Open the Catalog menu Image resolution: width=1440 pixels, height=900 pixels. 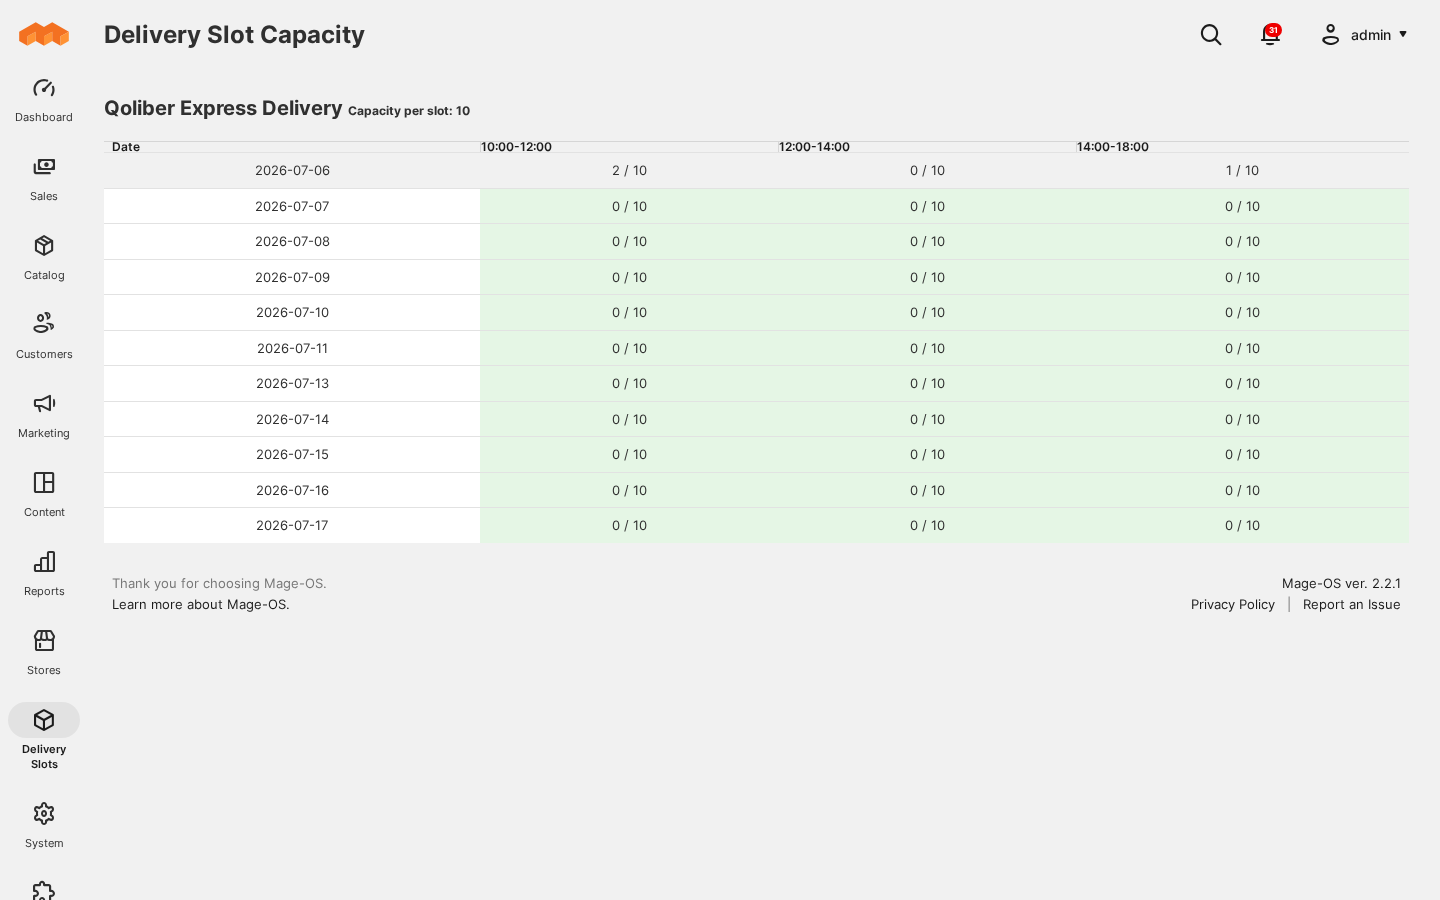click(x=44, y=258)
